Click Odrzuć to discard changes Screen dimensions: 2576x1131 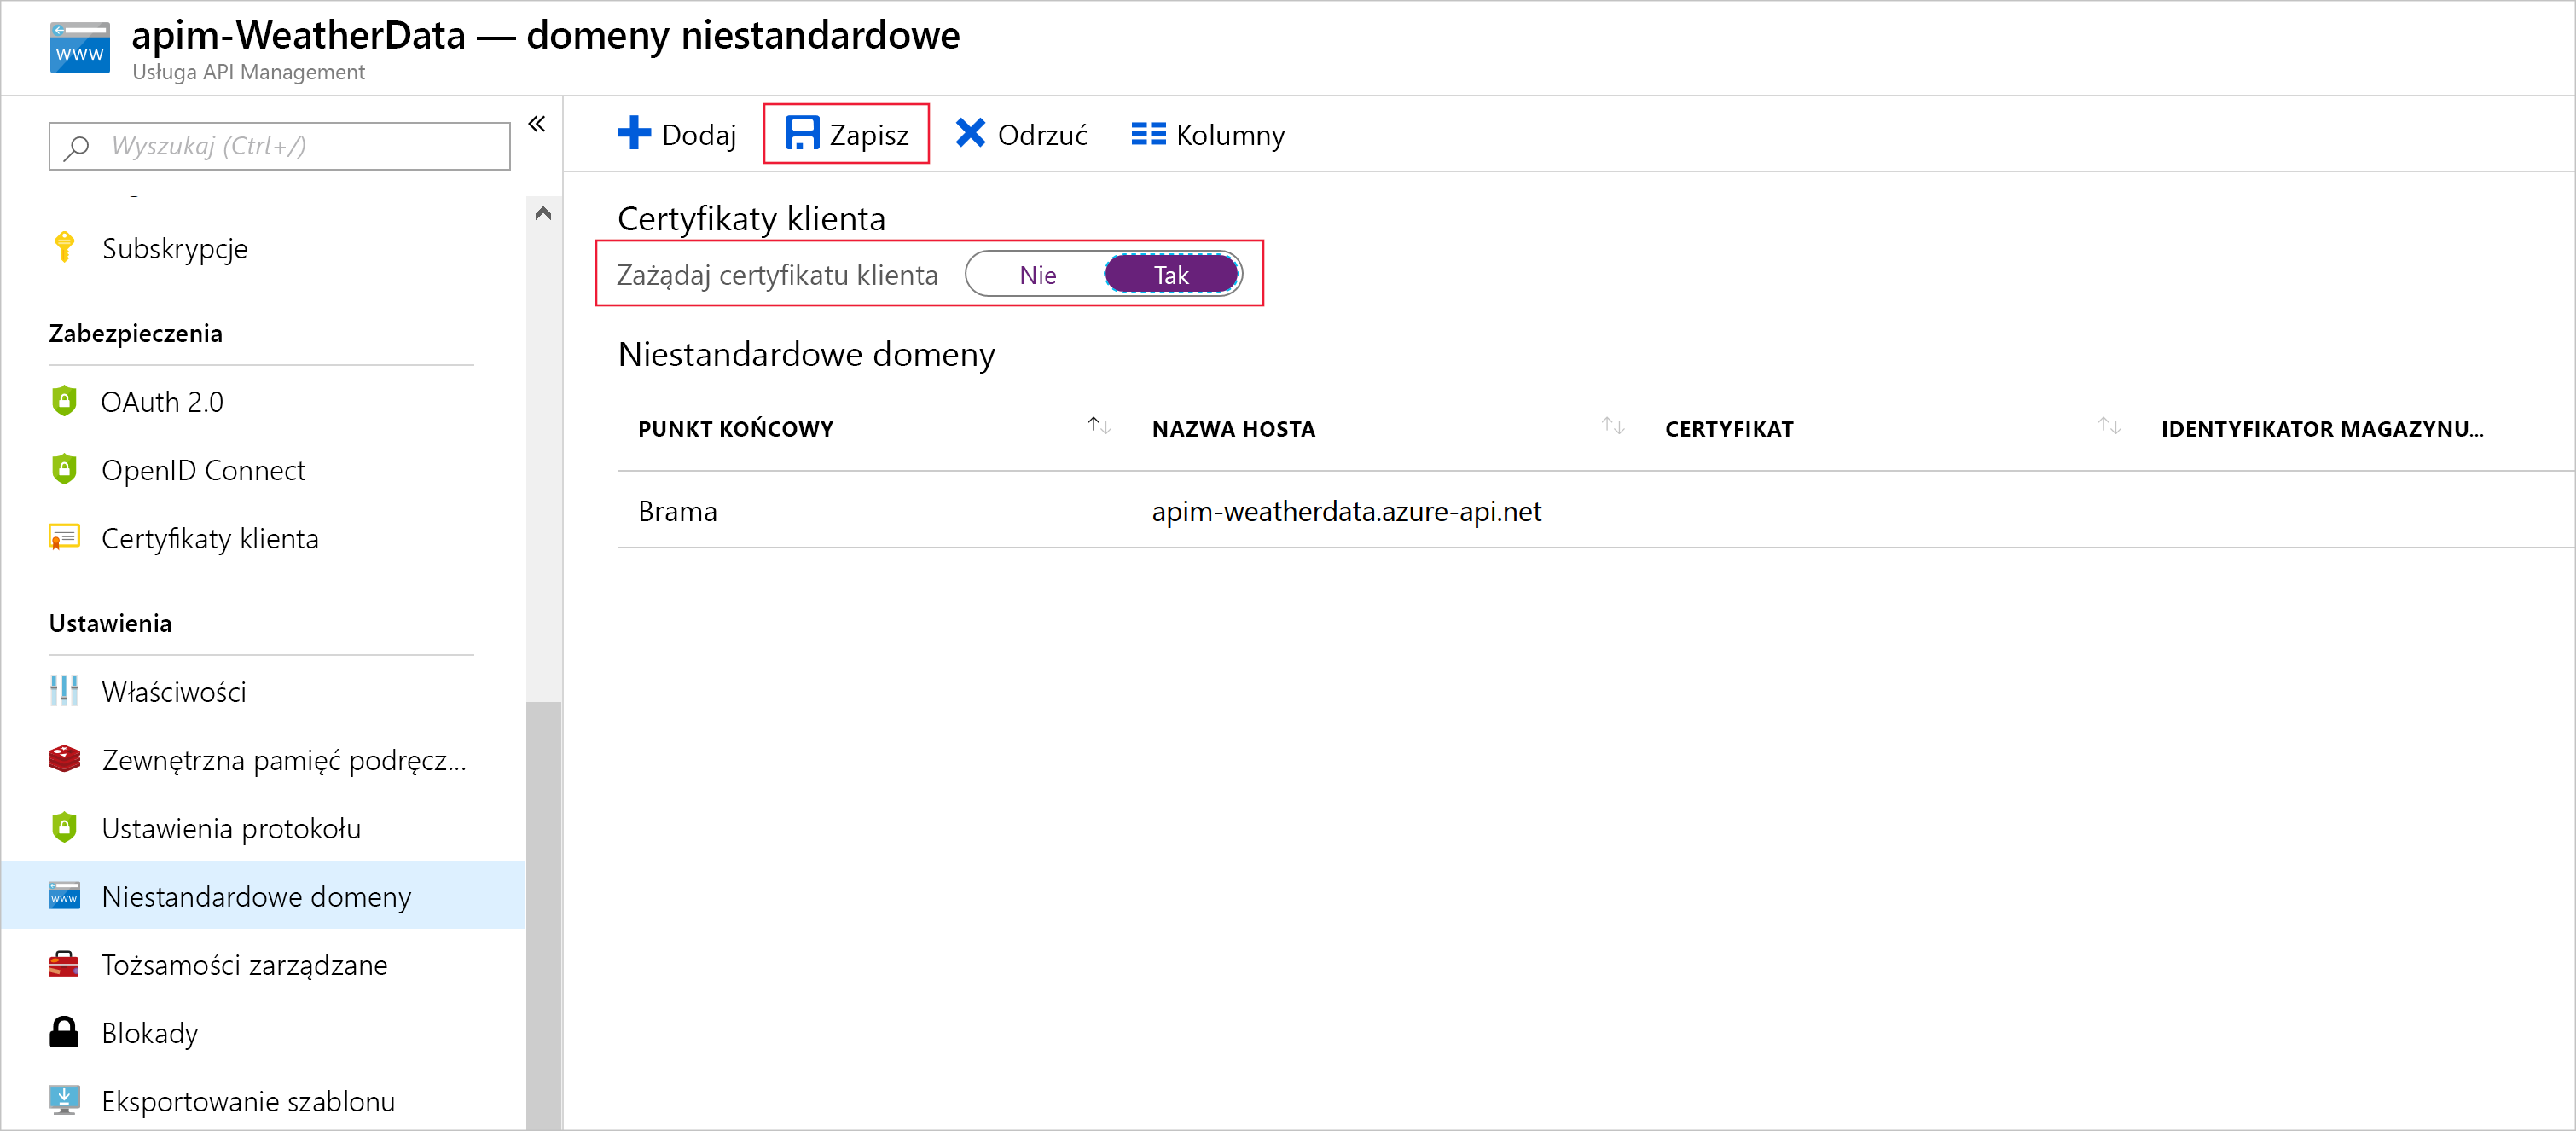1021,134
